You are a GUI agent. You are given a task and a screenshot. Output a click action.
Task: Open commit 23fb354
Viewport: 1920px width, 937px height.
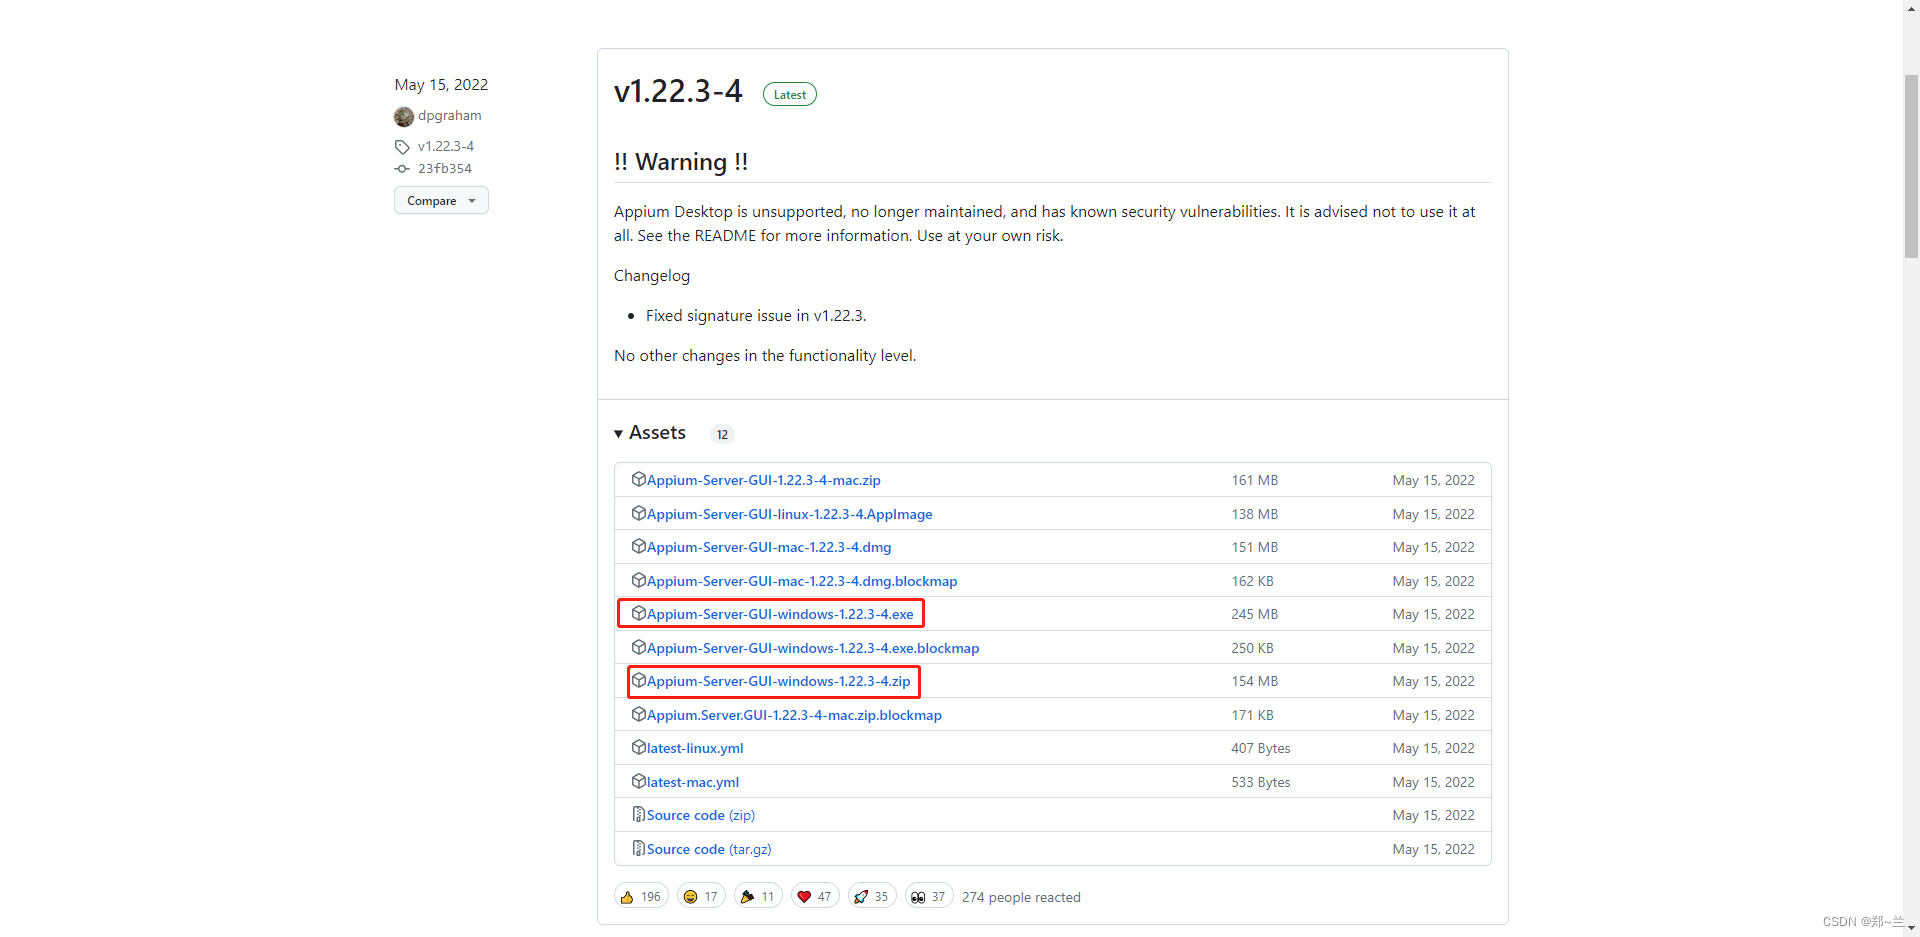click(x=445, y=169)
